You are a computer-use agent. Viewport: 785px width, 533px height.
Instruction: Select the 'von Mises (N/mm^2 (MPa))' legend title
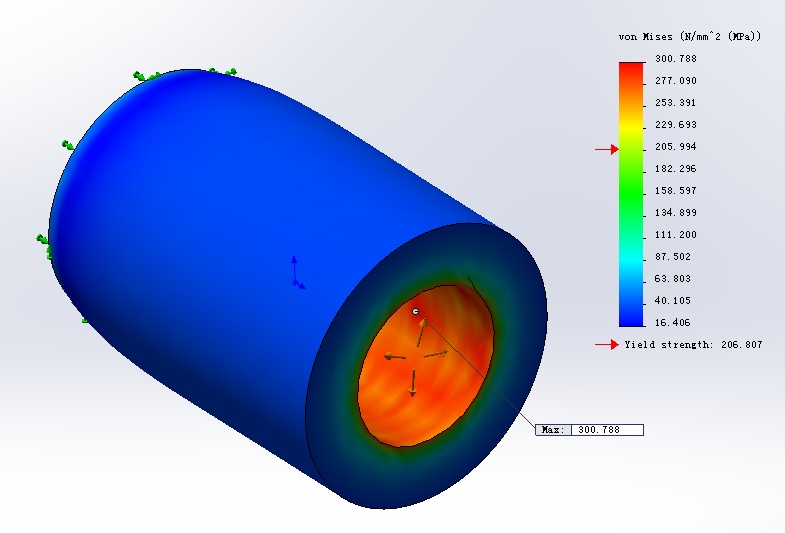[x=689, y=37]
